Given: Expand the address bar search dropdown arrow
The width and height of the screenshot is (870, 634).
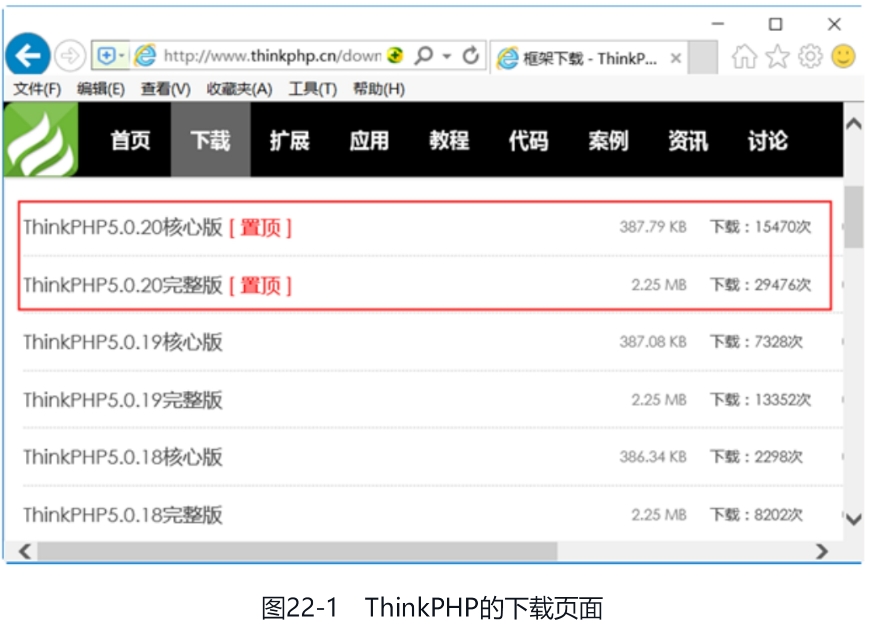Looking at the screenshot, I should [x=447, y=56].
